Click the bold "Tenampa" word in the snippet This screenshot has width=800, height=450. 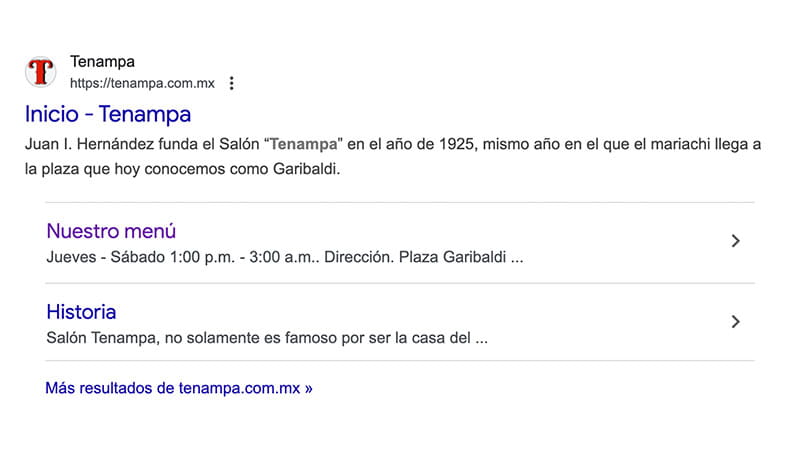click(x=305, y=144)
